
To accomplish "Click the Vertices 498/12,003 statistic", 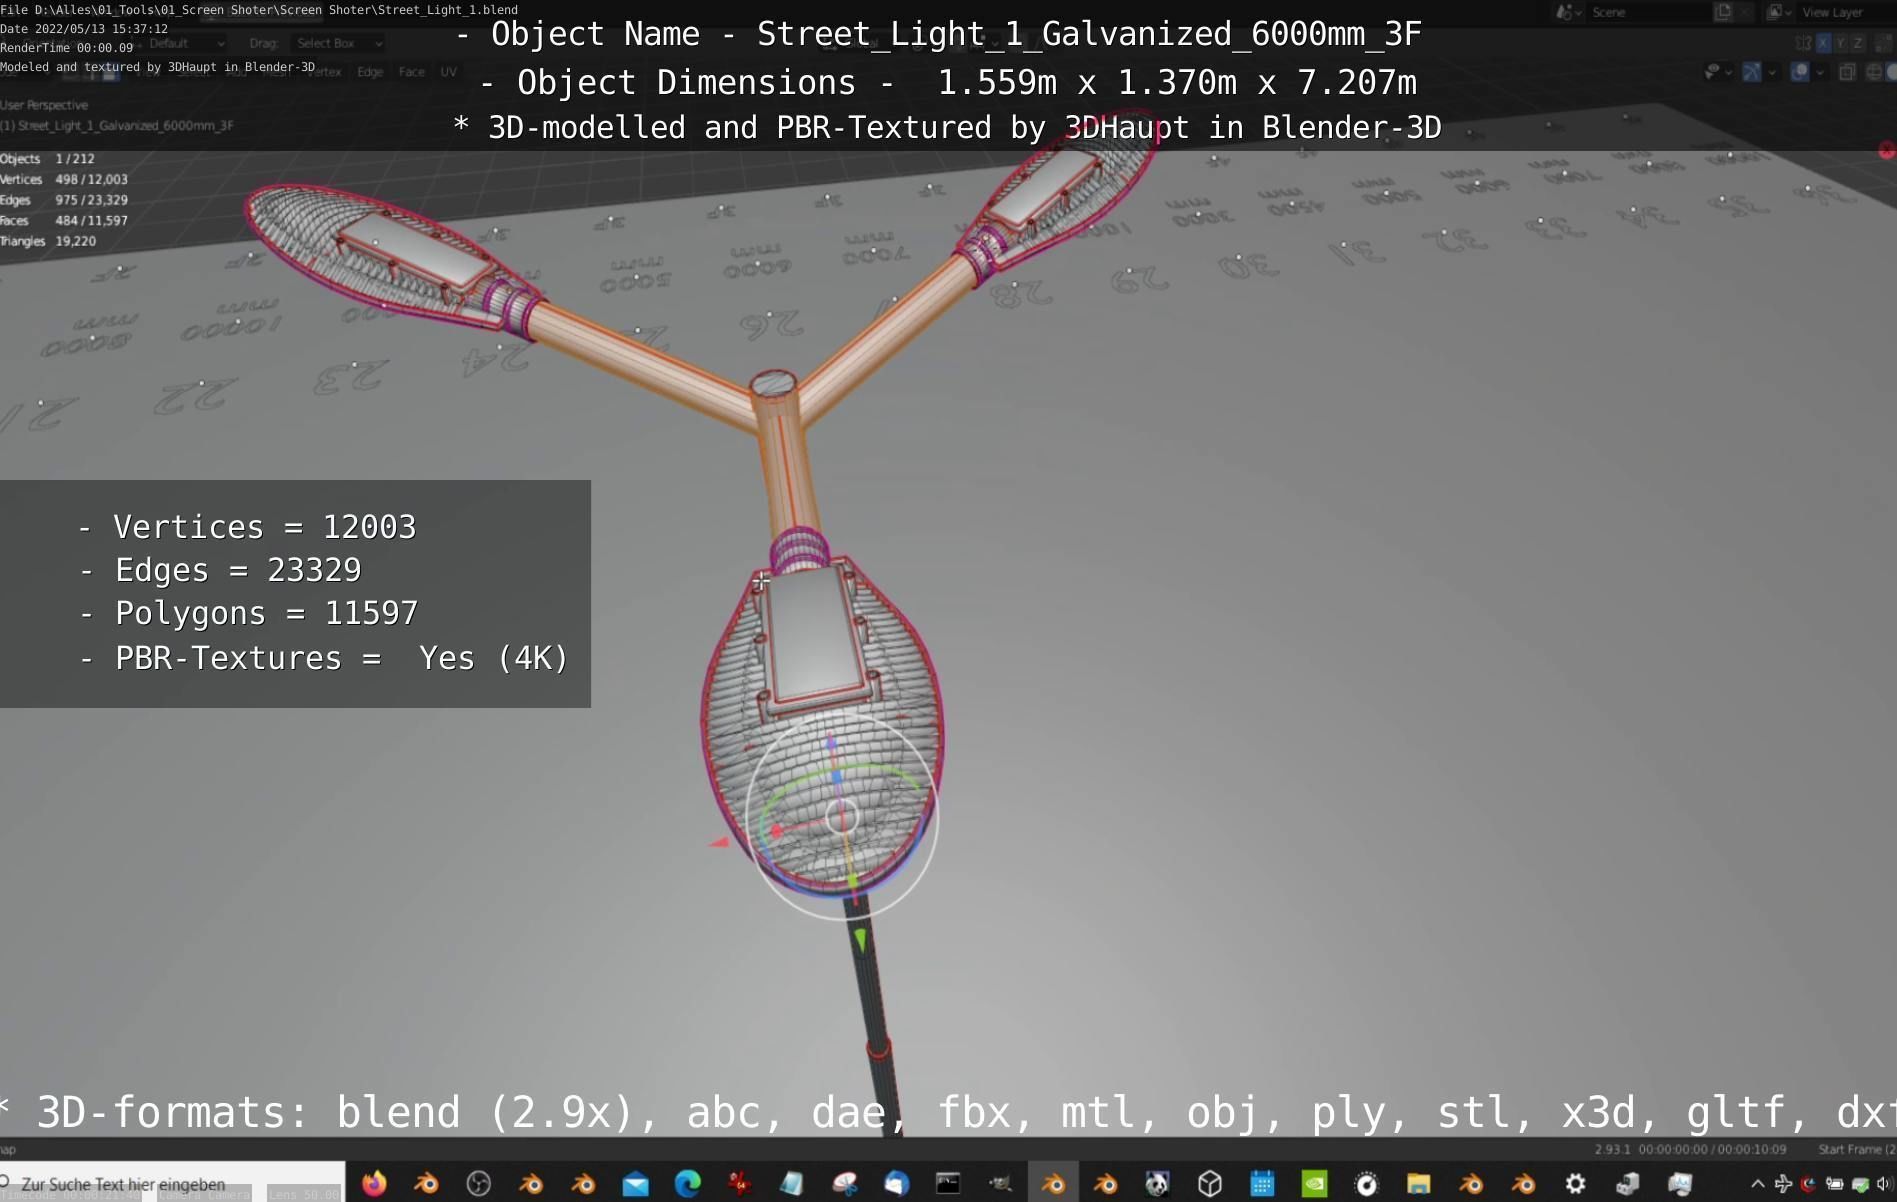I will 64,179.
